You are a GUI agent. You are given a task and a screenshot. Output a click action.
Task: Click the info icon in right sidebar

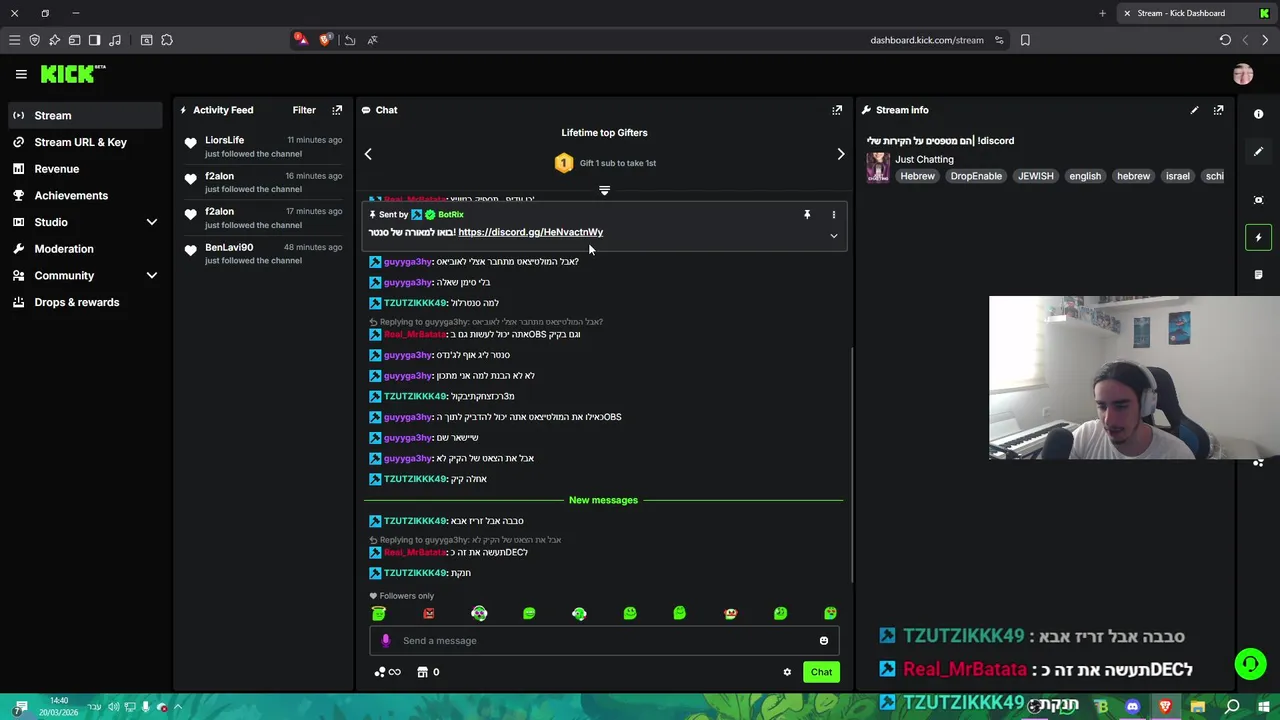coord(1259,114)
